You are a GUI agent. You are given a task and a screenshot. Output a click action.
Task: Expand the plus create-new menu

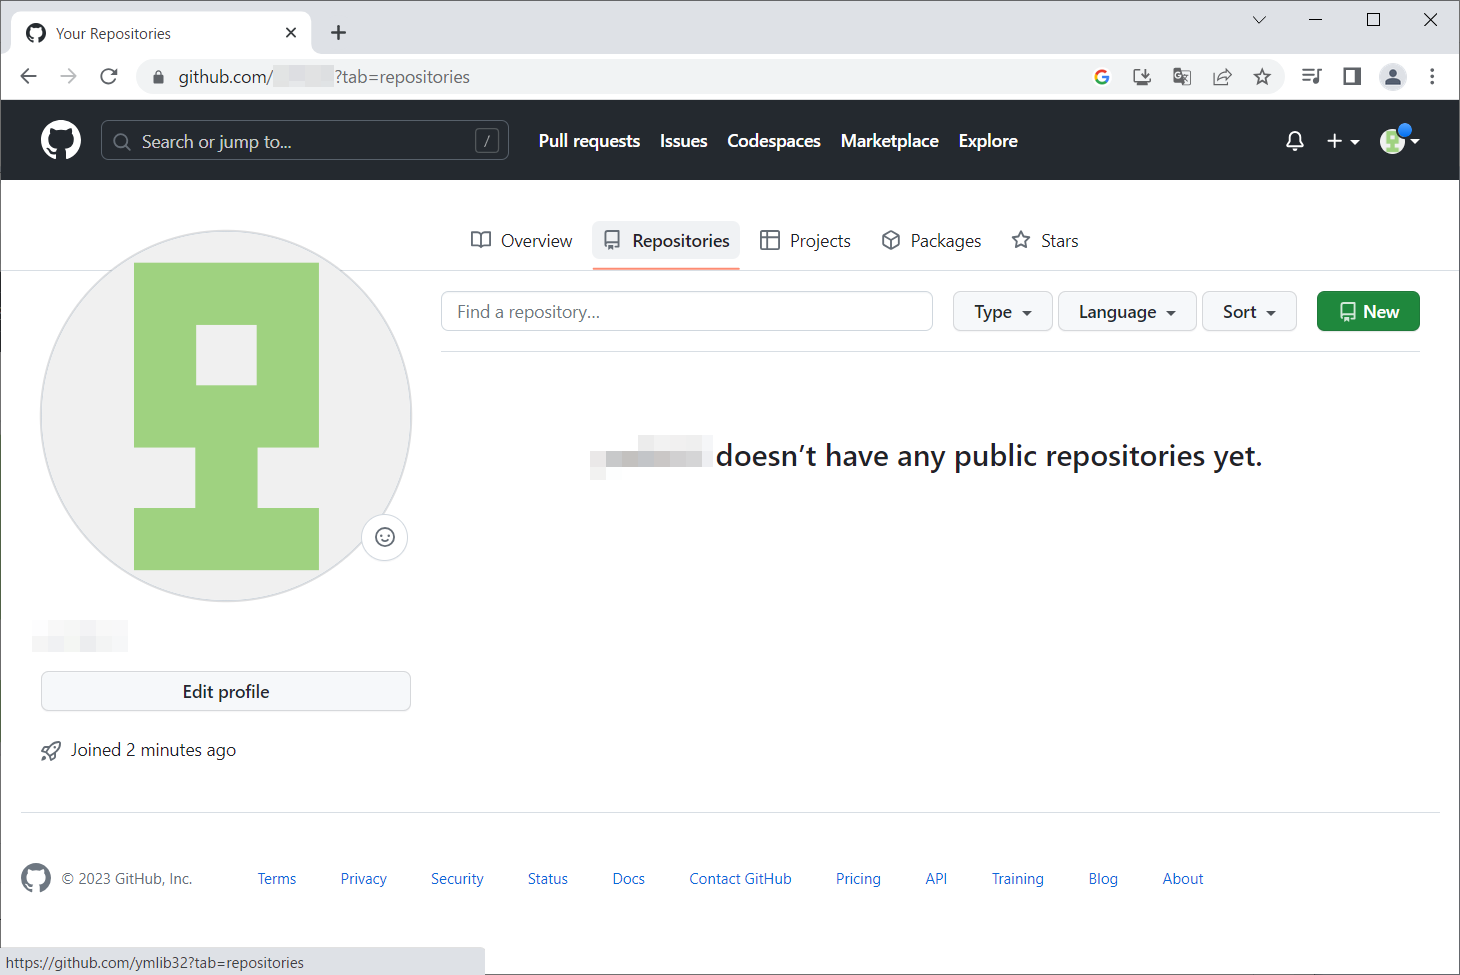[x=1342, y=141]
